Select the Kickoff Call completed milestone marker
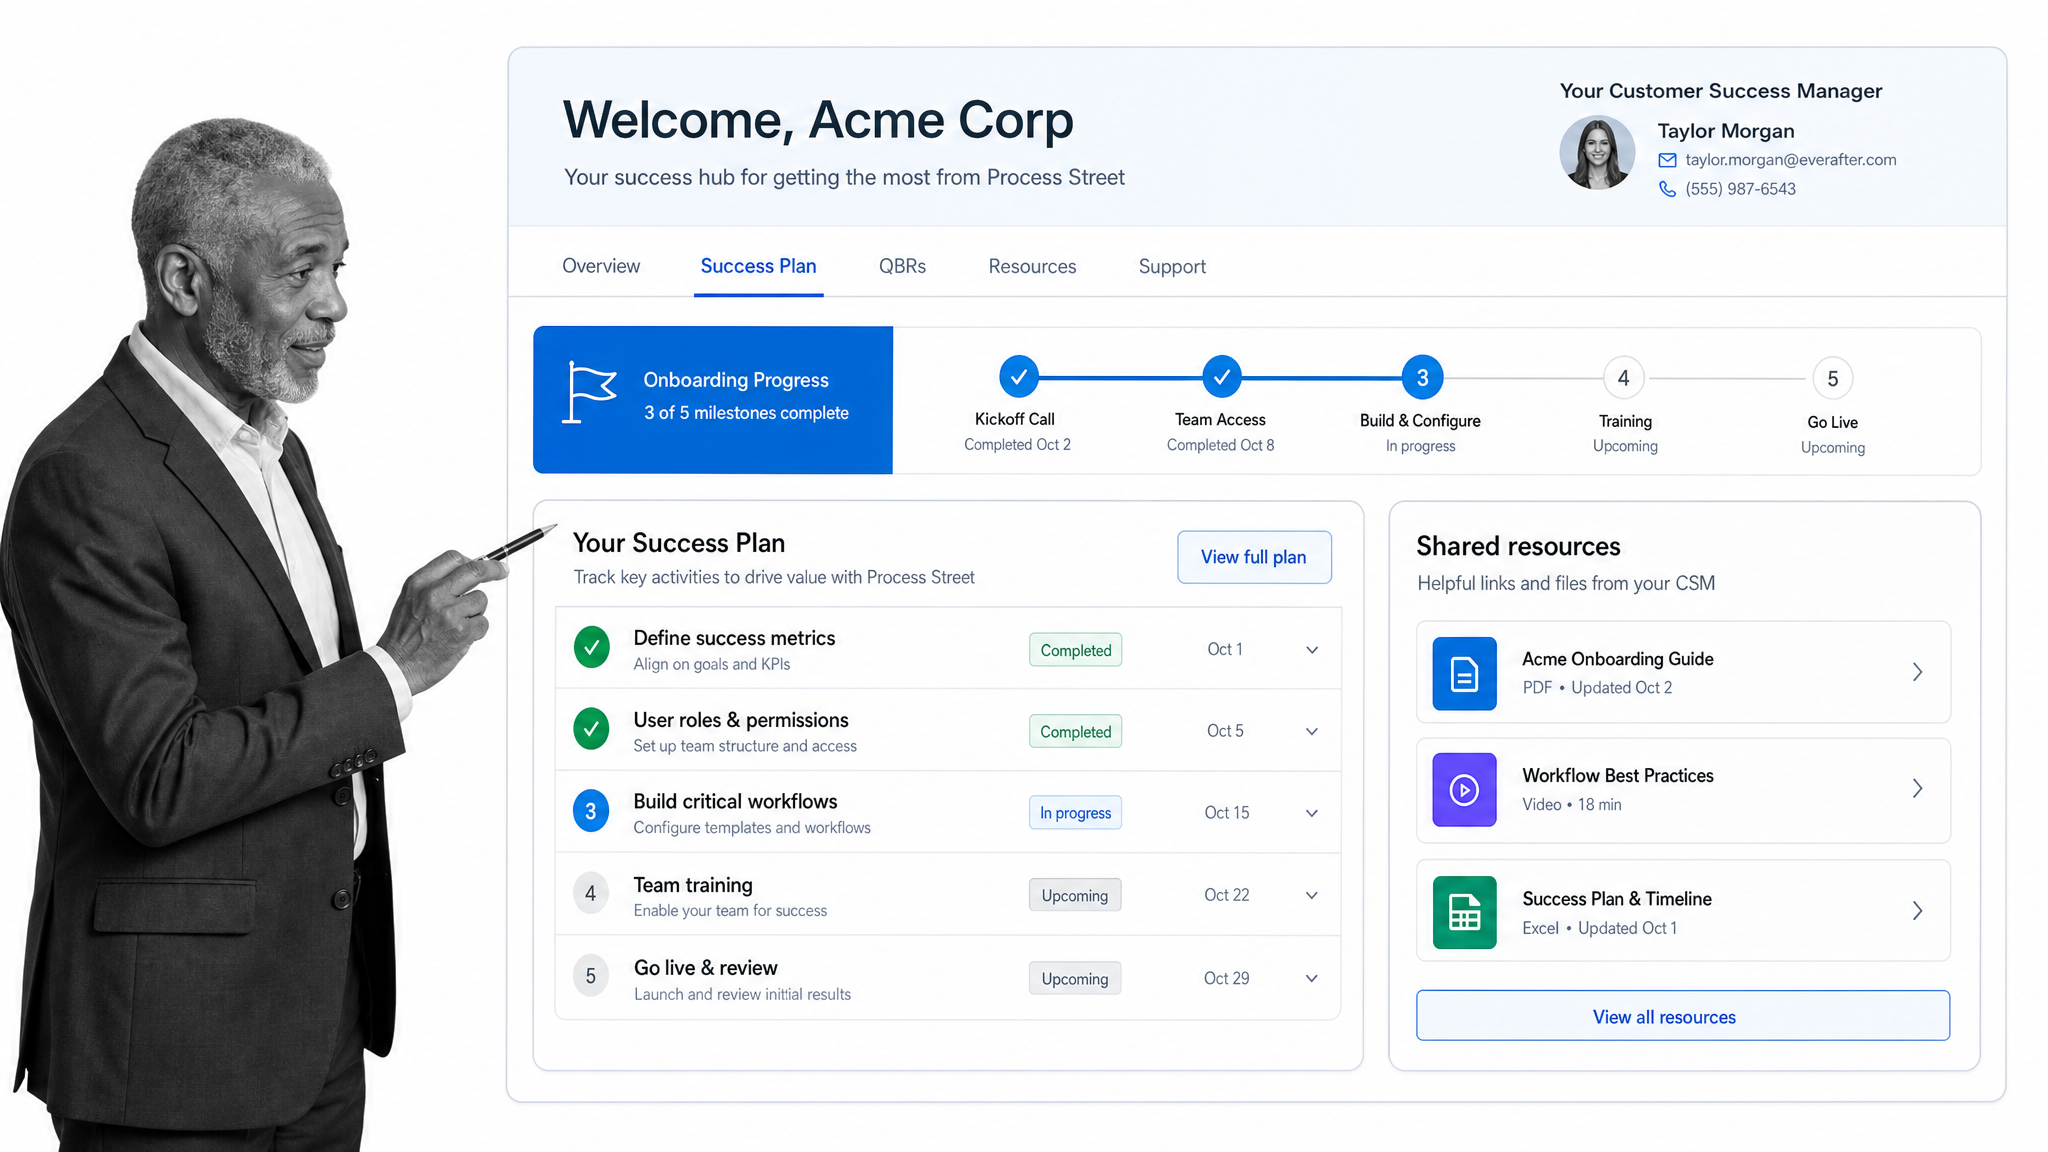Screen dimensions: 2048x1152 [x=1018, y=377]
